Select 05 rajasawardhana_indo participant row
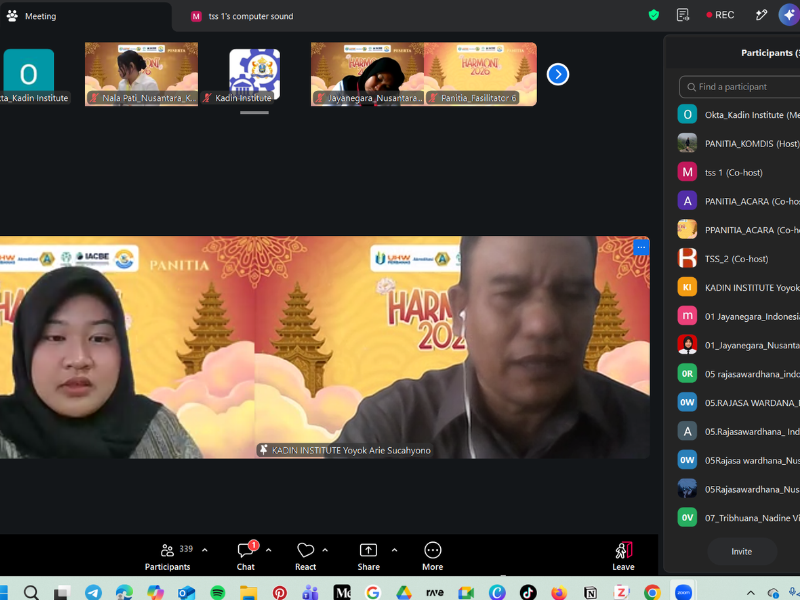 point(738,374)
